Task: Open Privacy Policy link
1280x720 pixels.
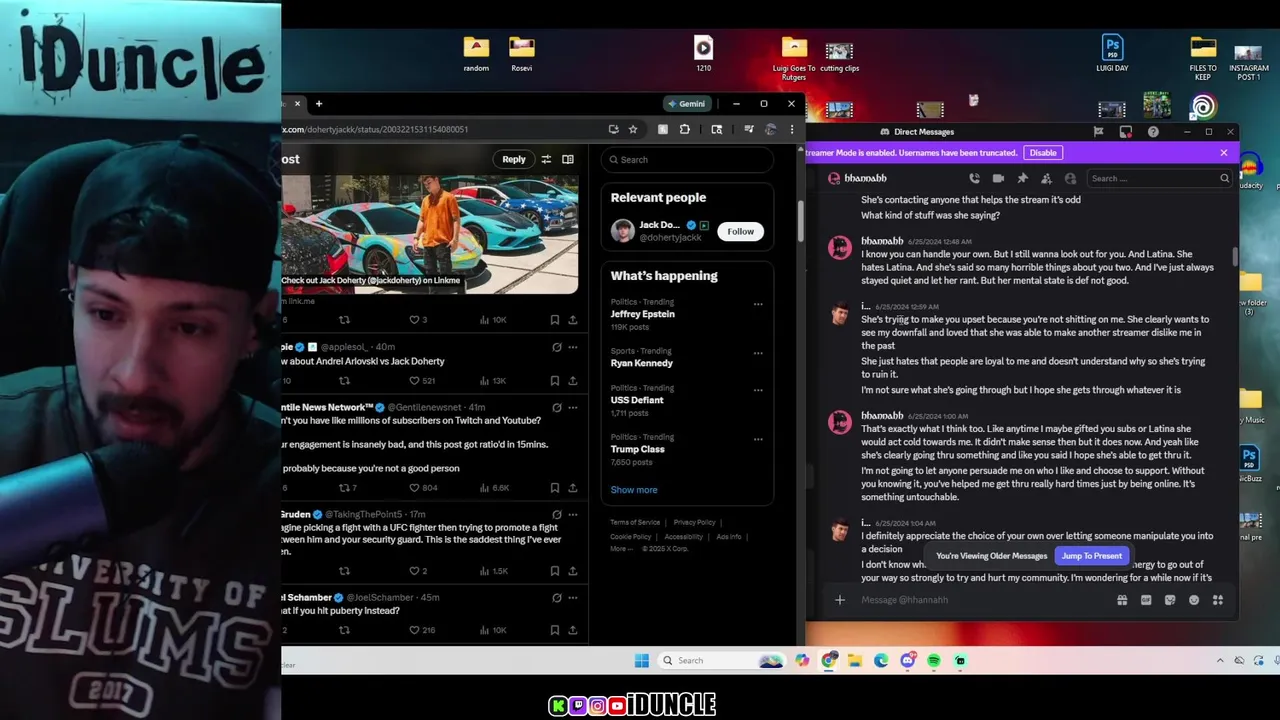Action: tap(695, 522)
